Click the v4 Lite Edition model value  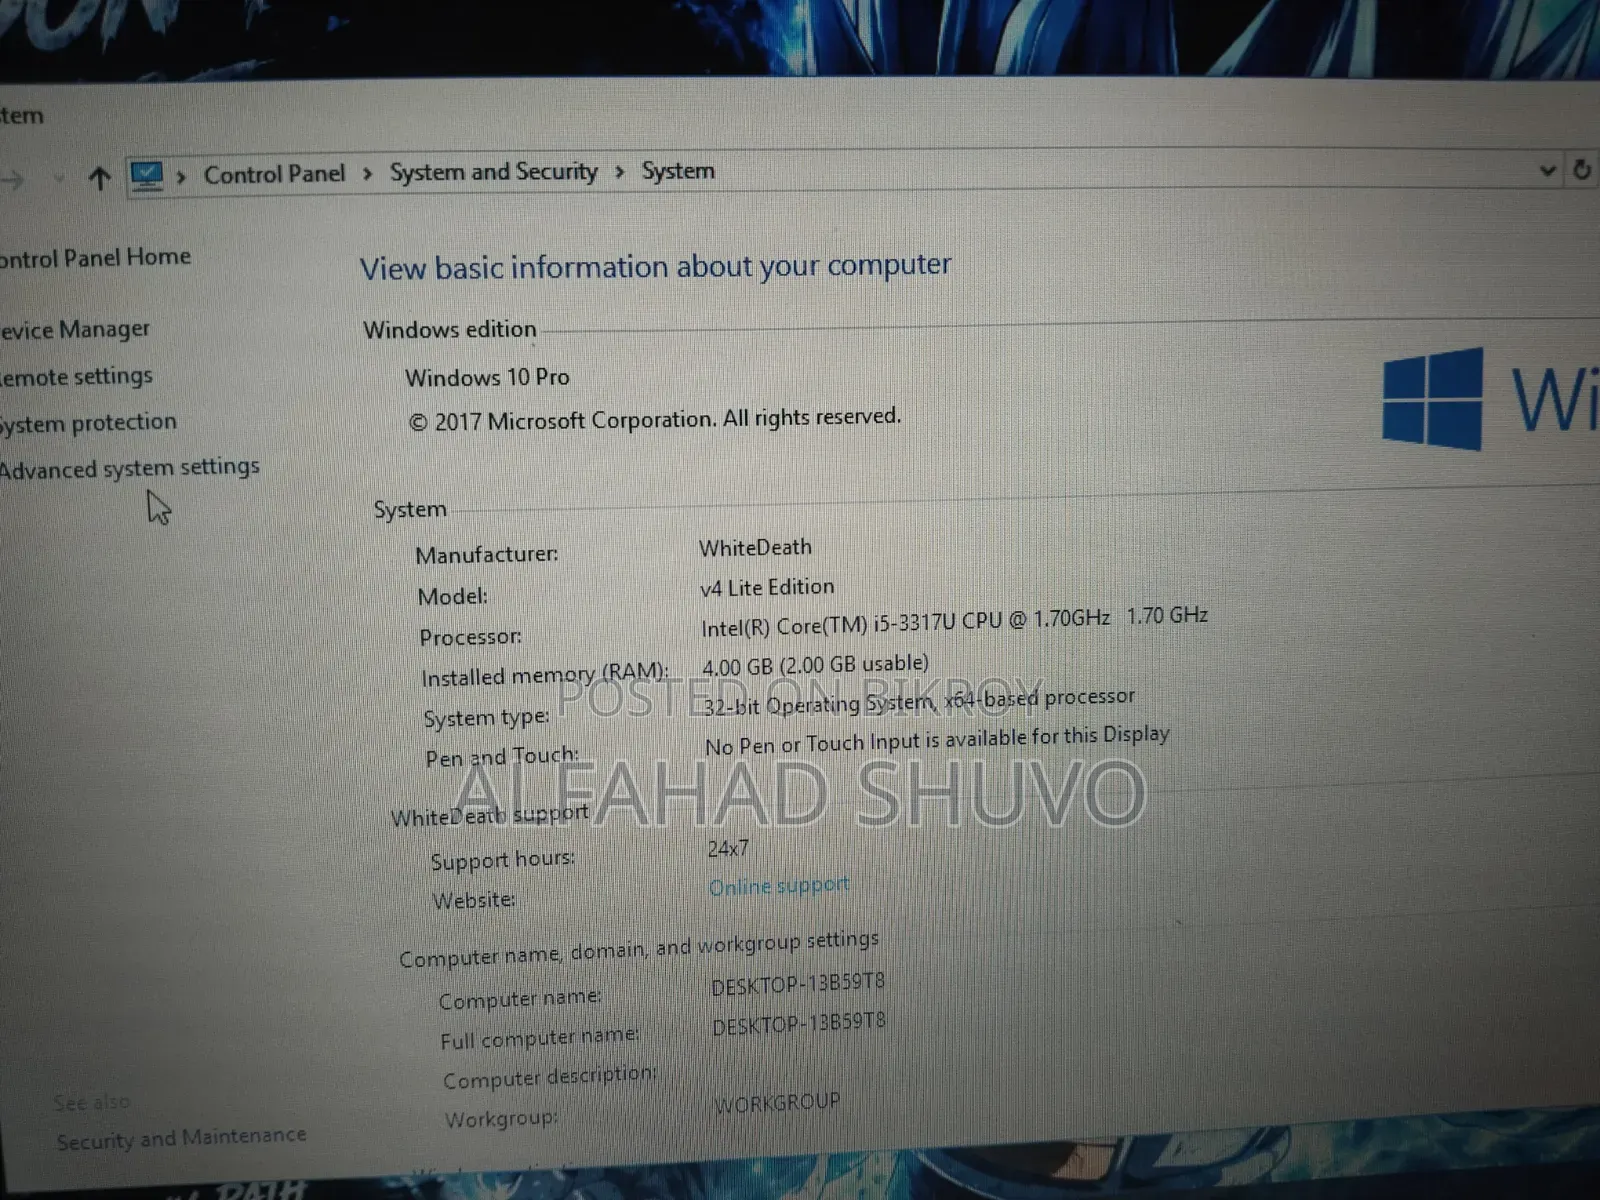click(766, 588)
